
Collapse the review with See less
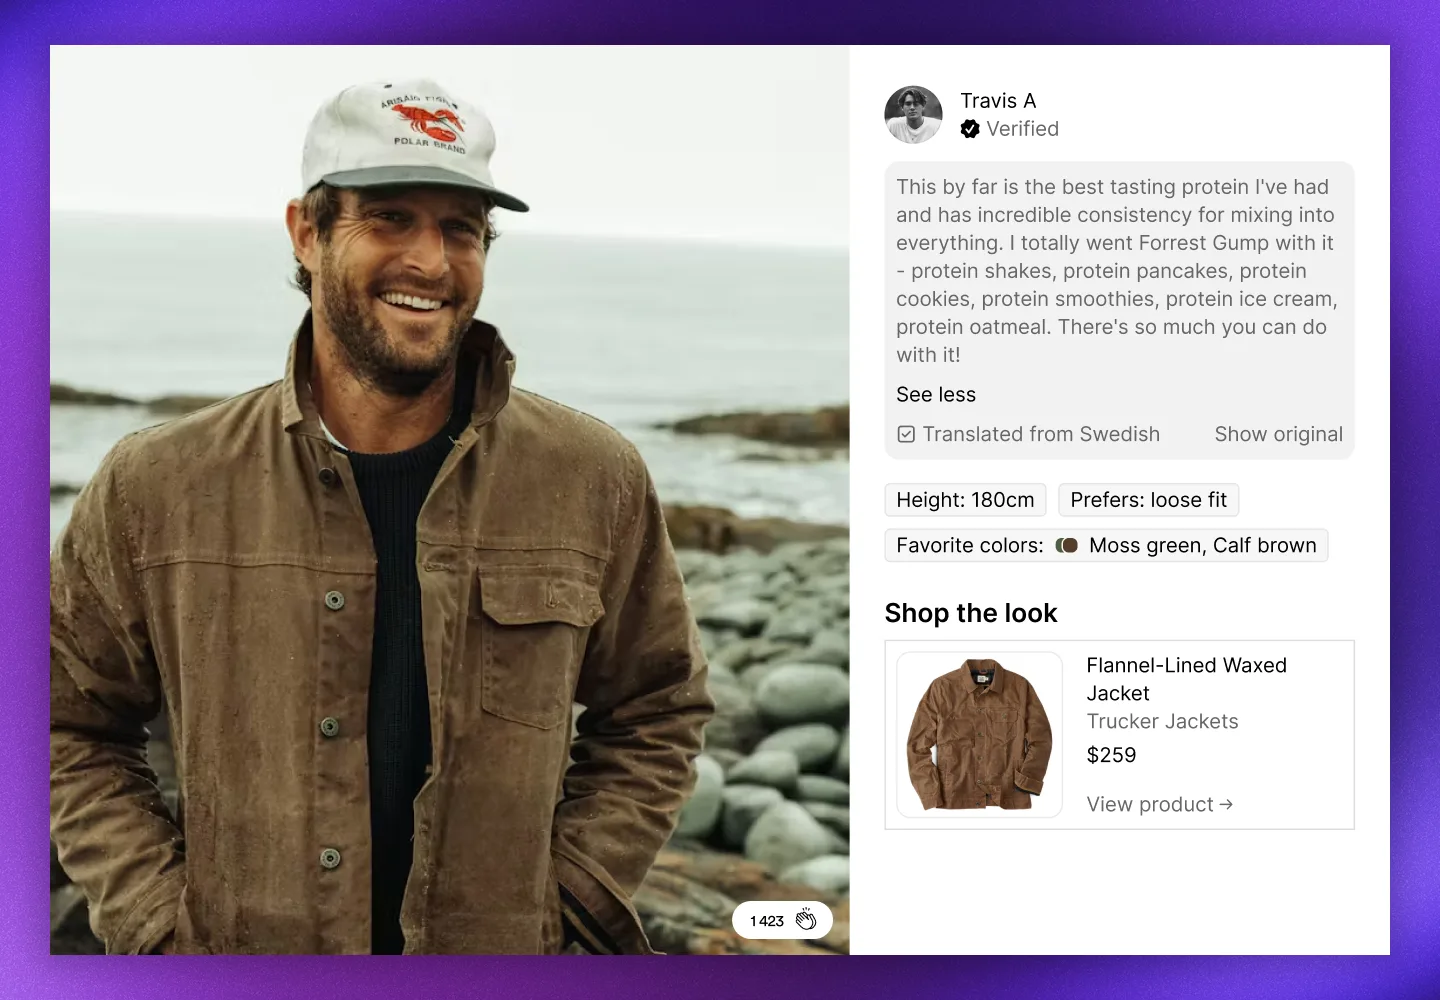click(936, 394)
